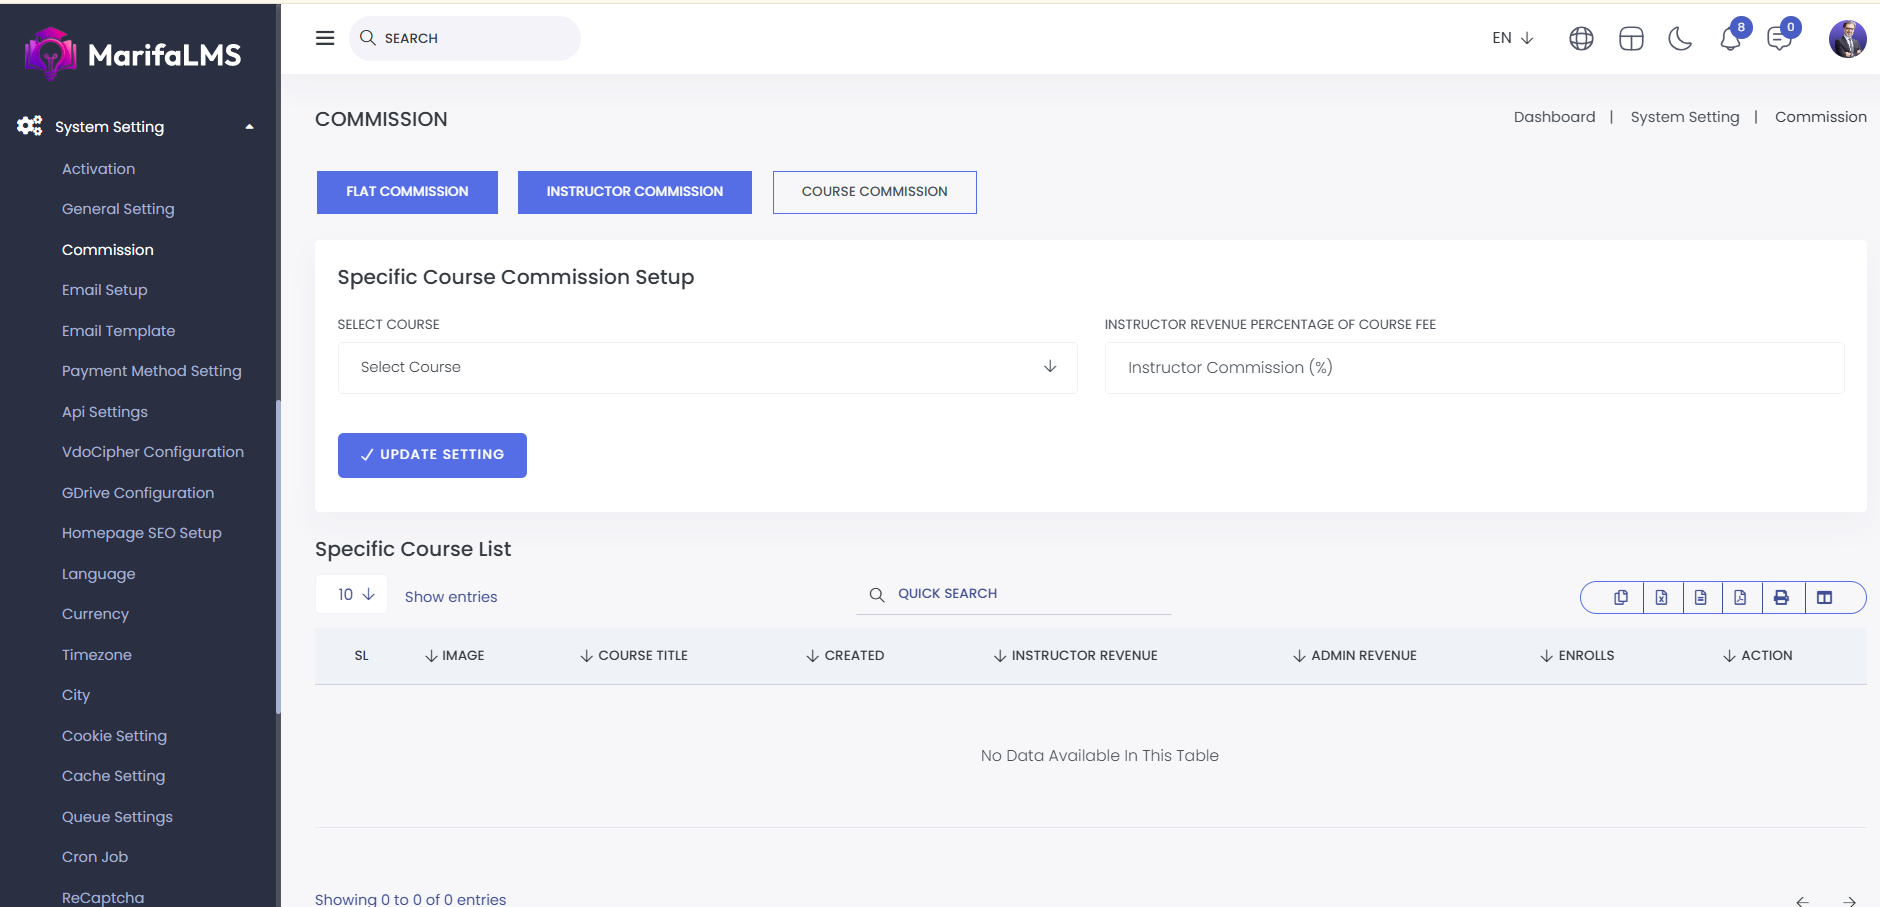Export the course list as PDF
The image size is (1880, 907).
1741,598
